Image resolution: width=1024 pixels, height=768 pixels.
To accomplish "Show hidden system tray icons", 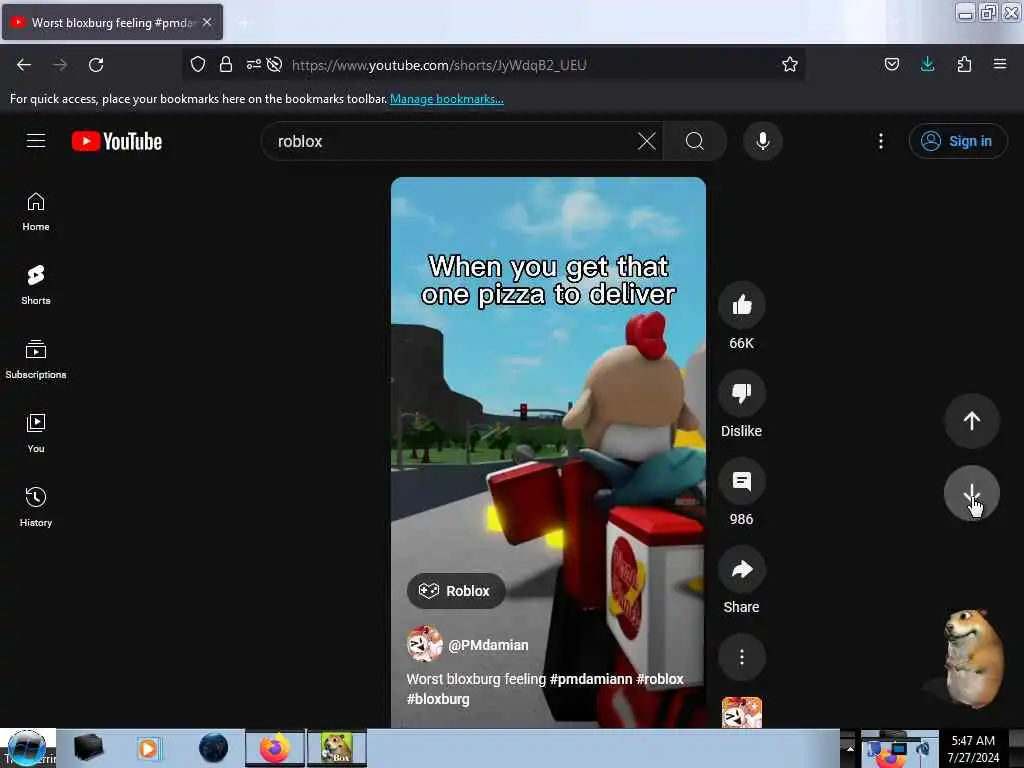I will 850,748.
